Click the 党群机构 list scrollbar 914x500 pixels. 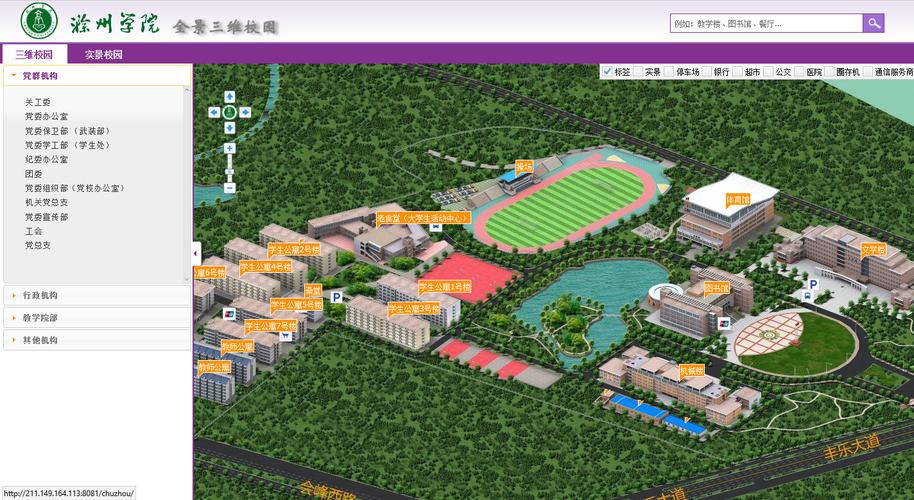pyautogui.click(x=187, y=184)
